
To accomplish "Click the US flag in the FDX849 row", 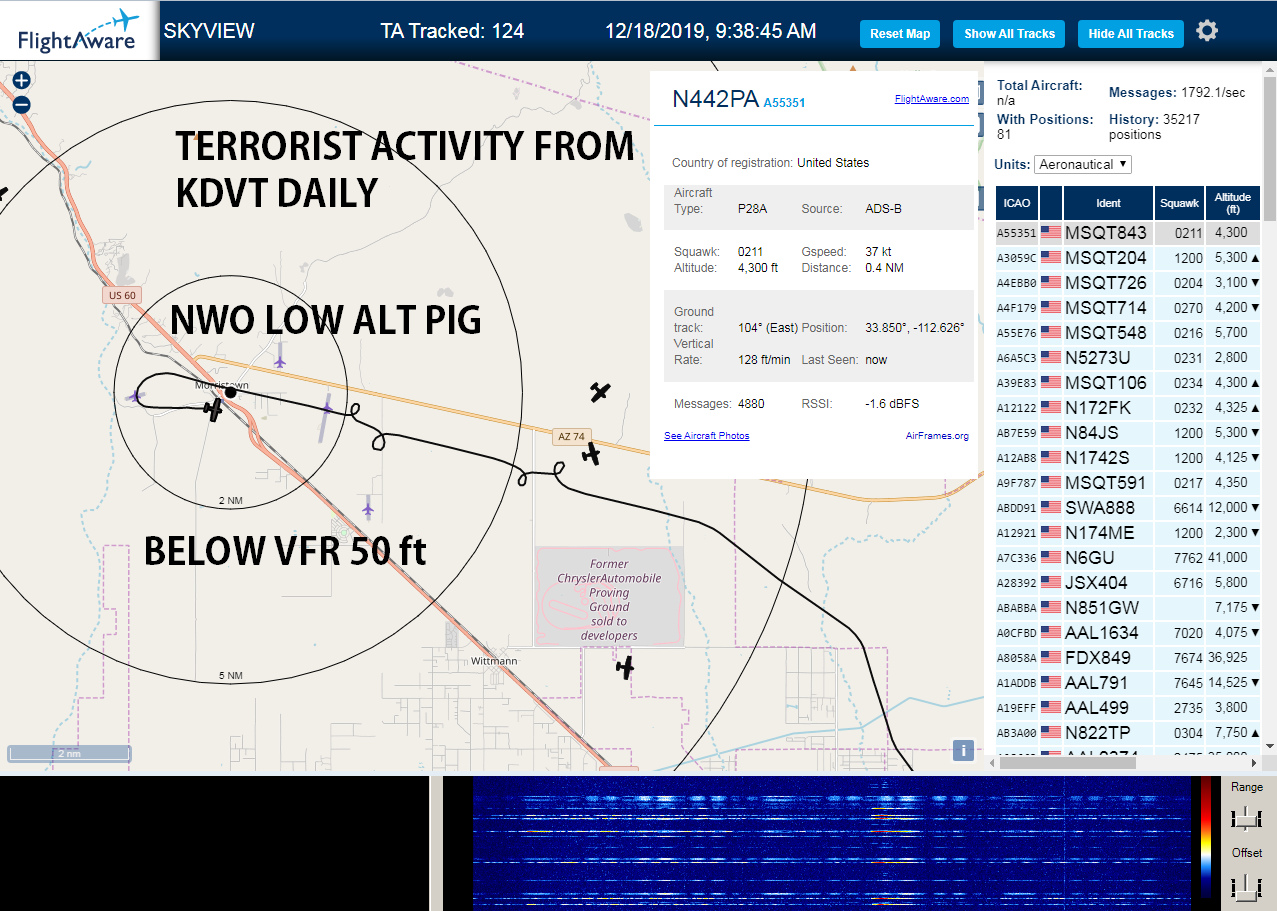I will 1051,658.
